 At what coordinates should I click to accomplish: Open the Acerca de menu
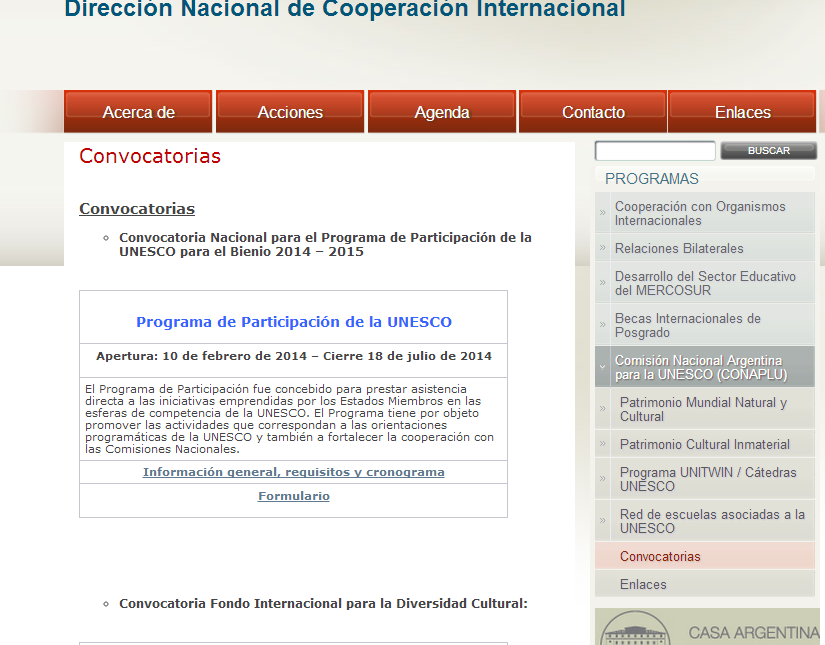pyautogui.click(x=138, y=112)
